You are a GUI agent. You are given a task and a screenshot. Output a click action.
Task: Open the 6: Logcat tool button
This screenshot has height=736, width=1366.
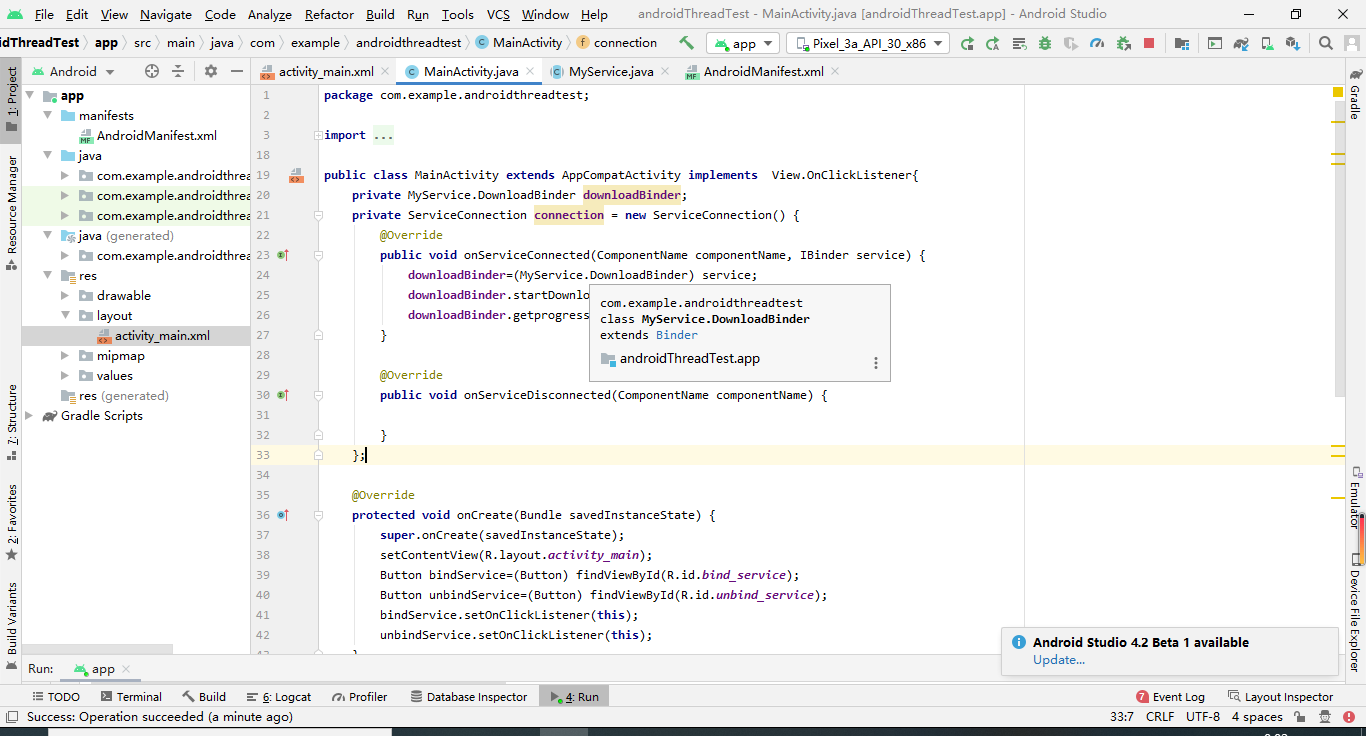(278, 697)
